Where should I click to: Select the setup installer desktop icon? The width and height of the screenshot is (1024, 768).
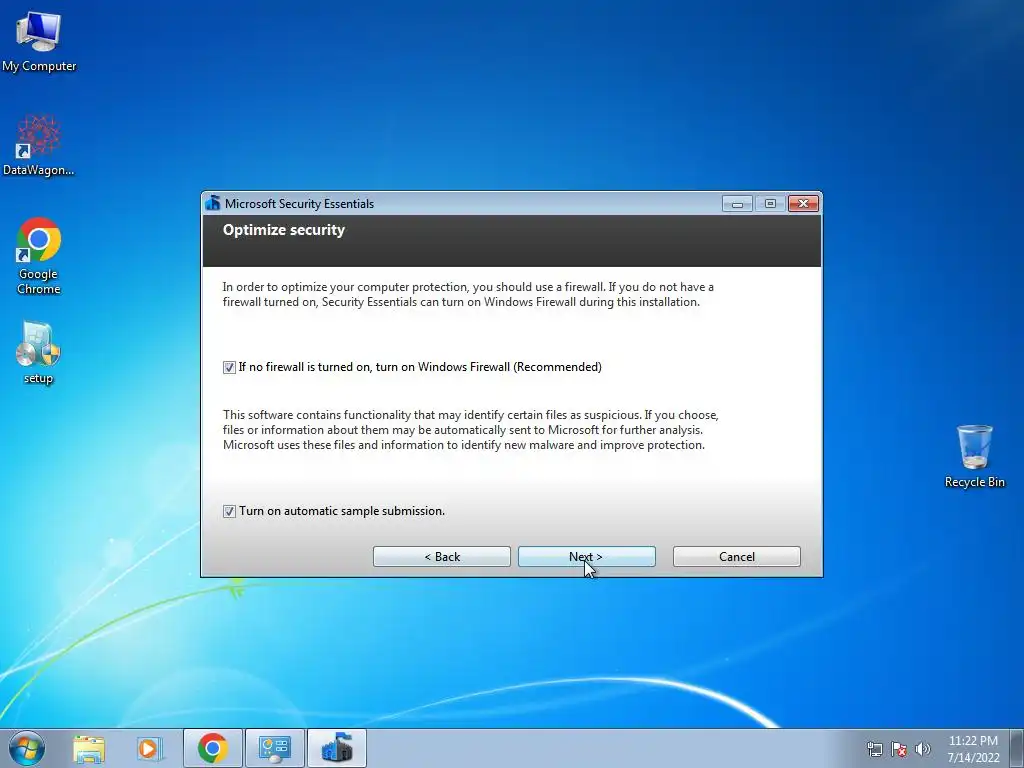[39, 353]
